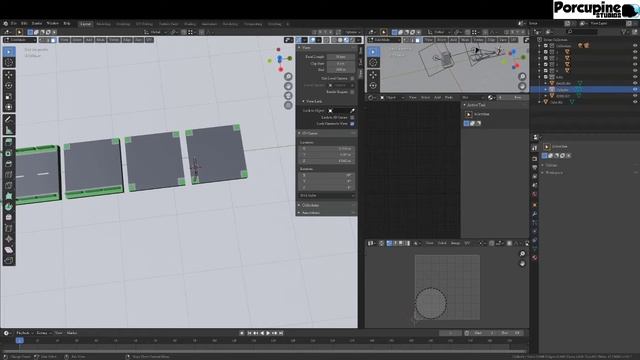Pick the Annotate pencil tool
Screen dimensions: 640x360
(9, 120)
